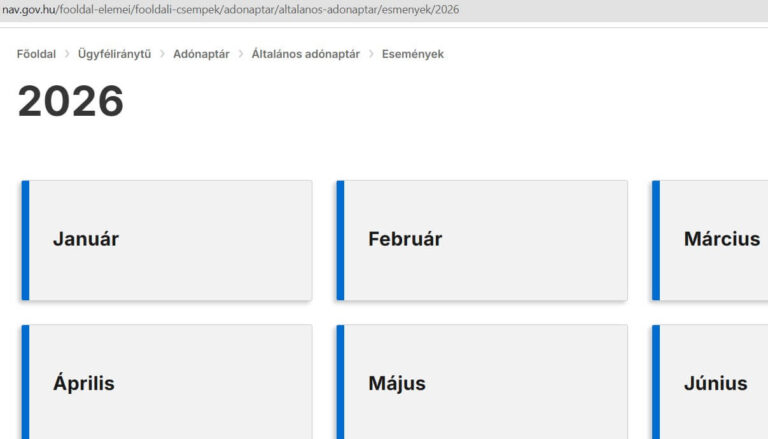Click blue accent bar on Január card
Screen dimensions: 768x439
pyautogui.click(x=25, y=240)
